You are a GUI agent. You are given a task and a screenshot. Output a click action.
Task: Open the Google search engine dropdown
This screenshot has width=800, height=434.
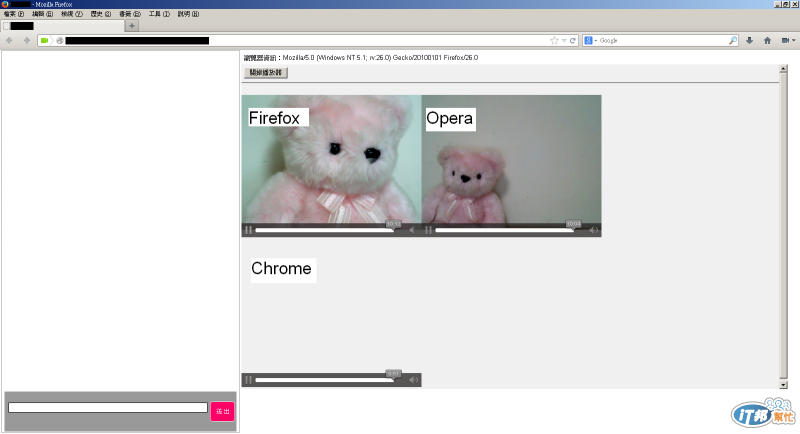(x=590, y=40)
